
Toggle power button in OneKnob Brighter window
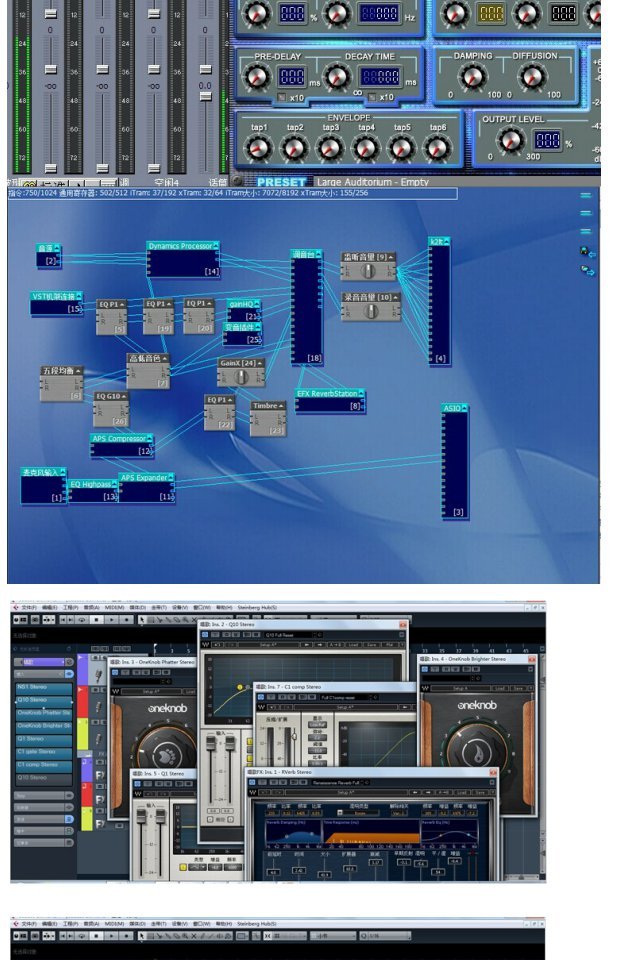[424, 669]
